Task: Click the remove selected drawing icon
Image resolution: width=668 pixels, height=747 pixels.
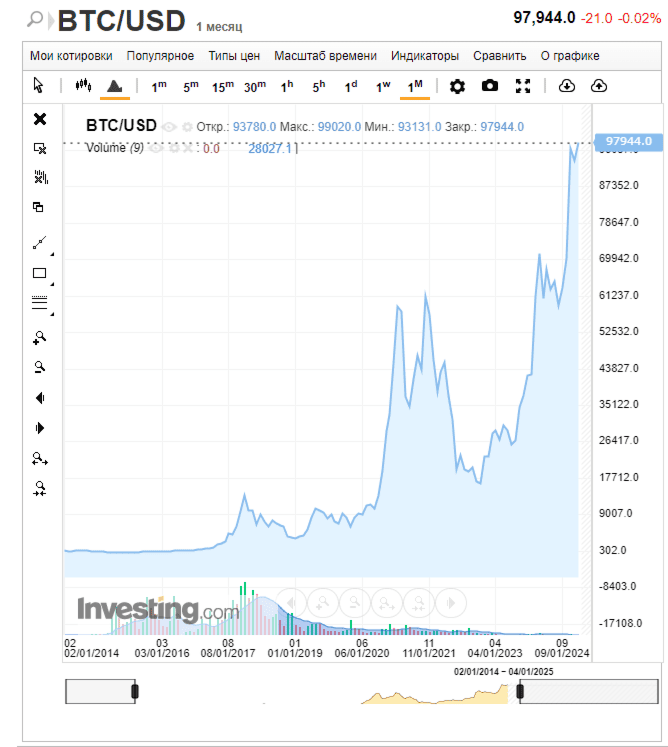Action: (40, 148)
